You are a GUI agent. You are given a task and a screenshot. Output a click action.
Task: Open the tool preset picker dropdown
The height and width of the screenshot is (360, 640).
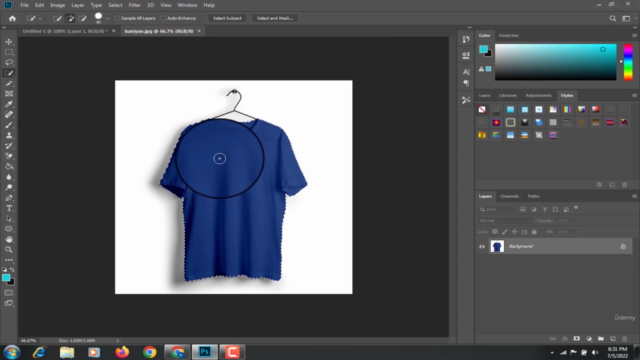pyautogui.click(x=40, y=18)
